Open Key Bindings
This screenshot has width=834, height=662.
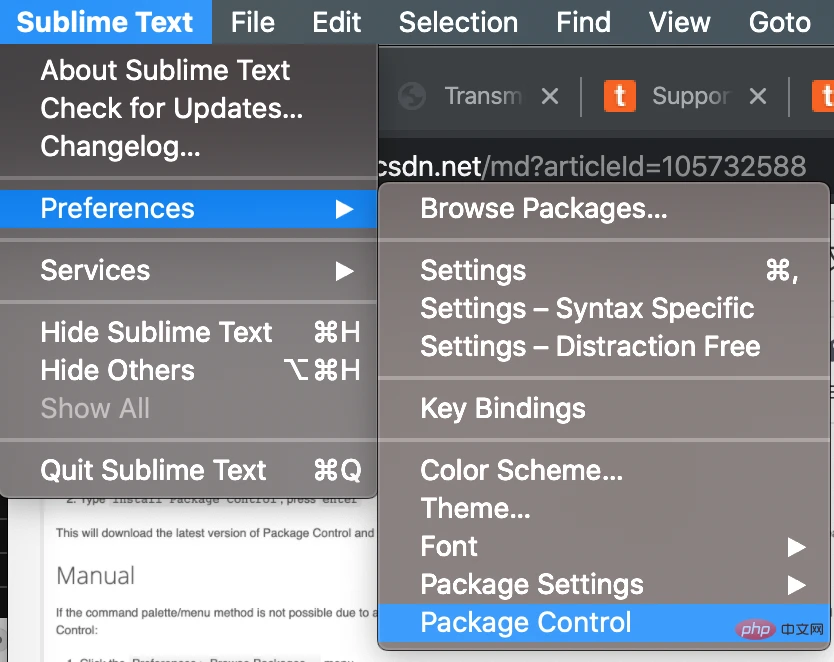click(604, 408)
